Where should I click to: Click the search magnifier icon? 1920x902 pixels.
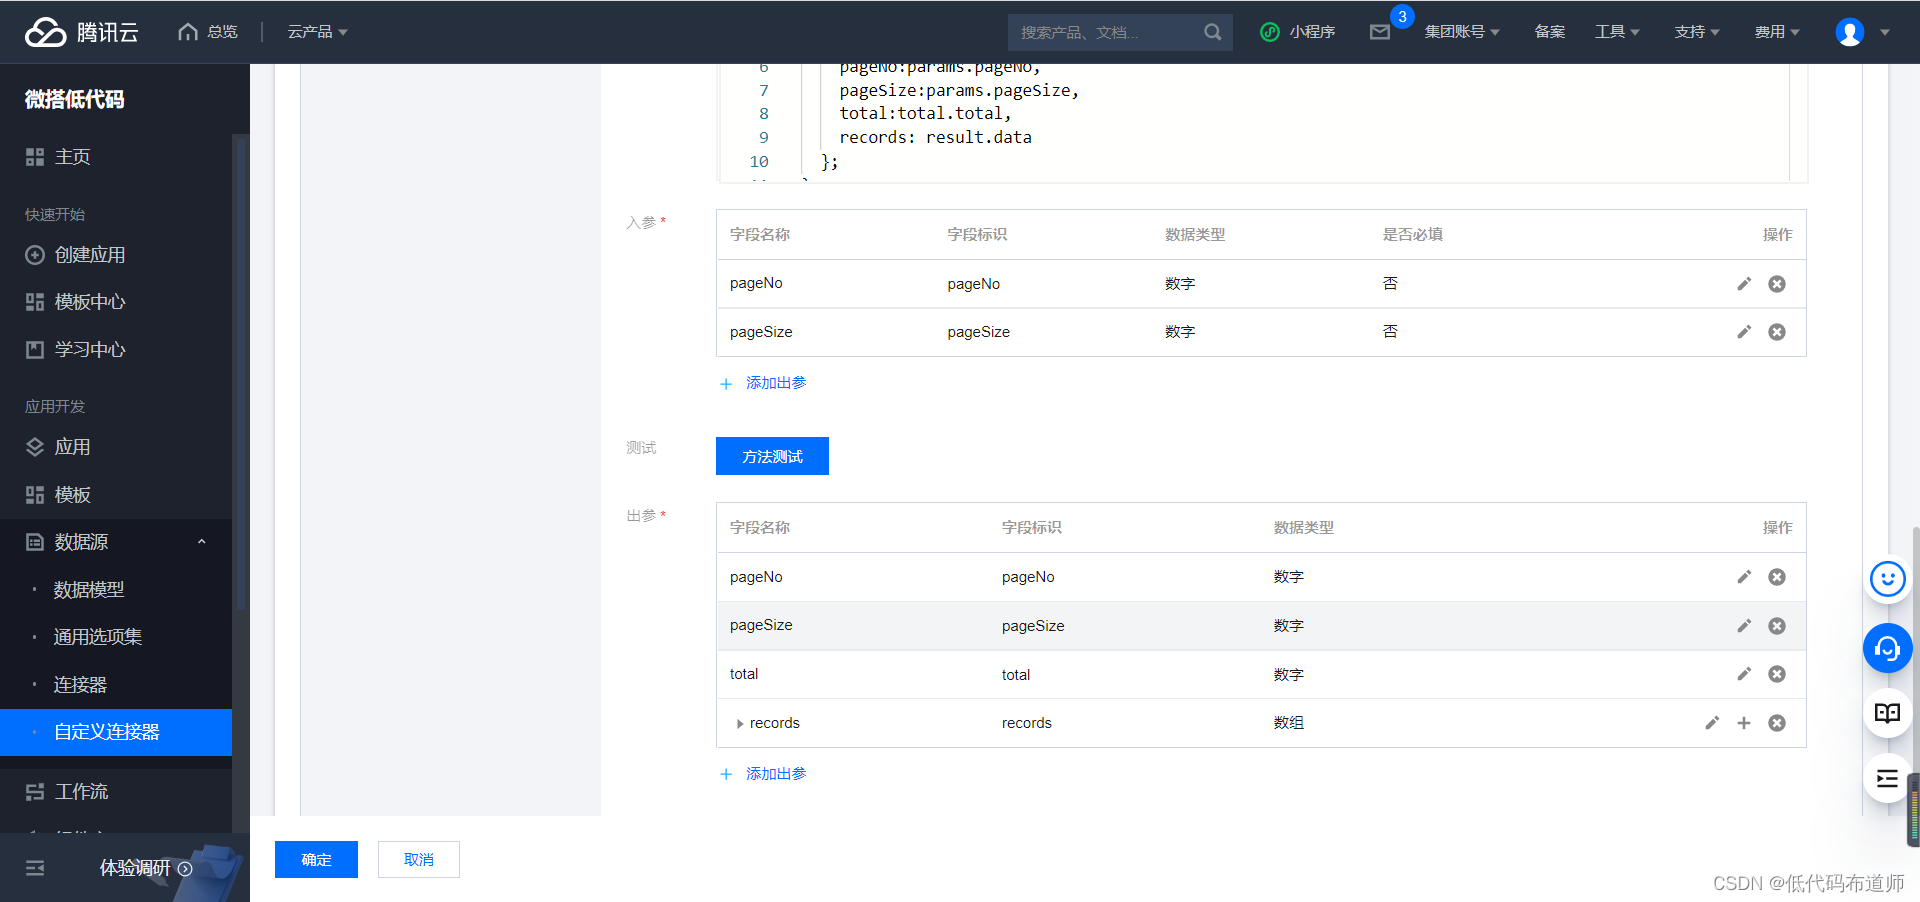click(1213, 32)
